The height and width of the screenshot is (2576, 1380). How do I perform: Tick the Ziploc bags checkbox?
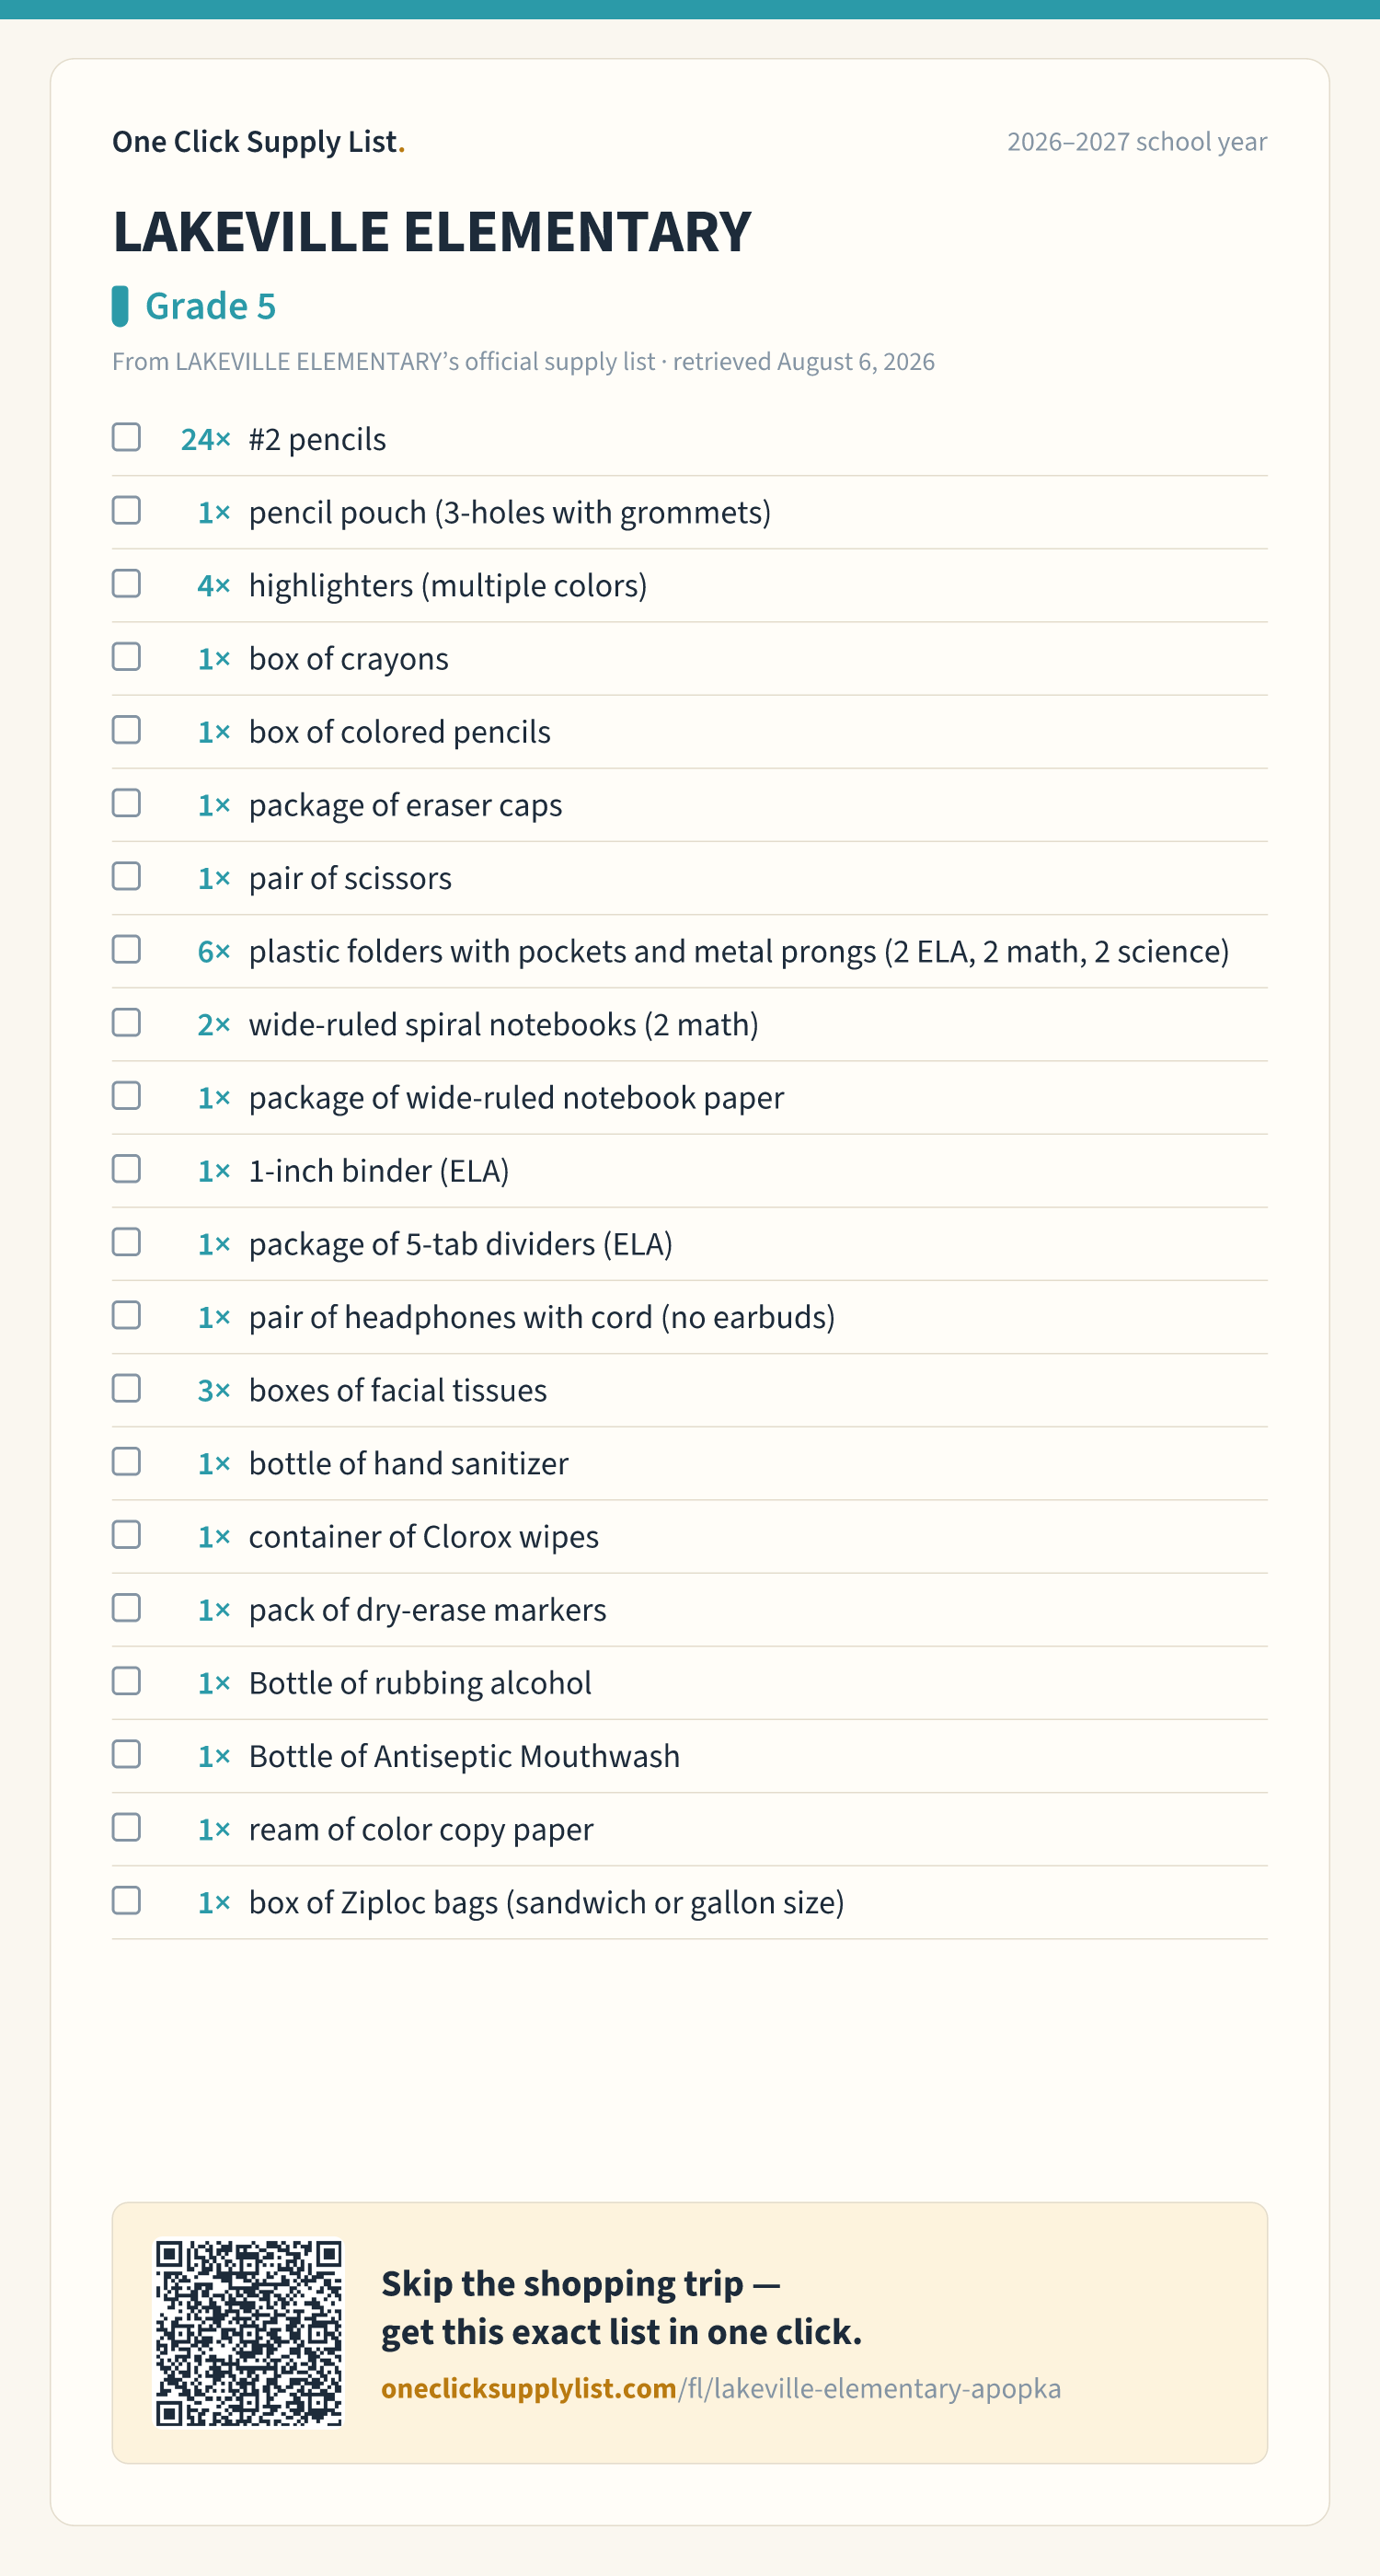(126, 1900)
